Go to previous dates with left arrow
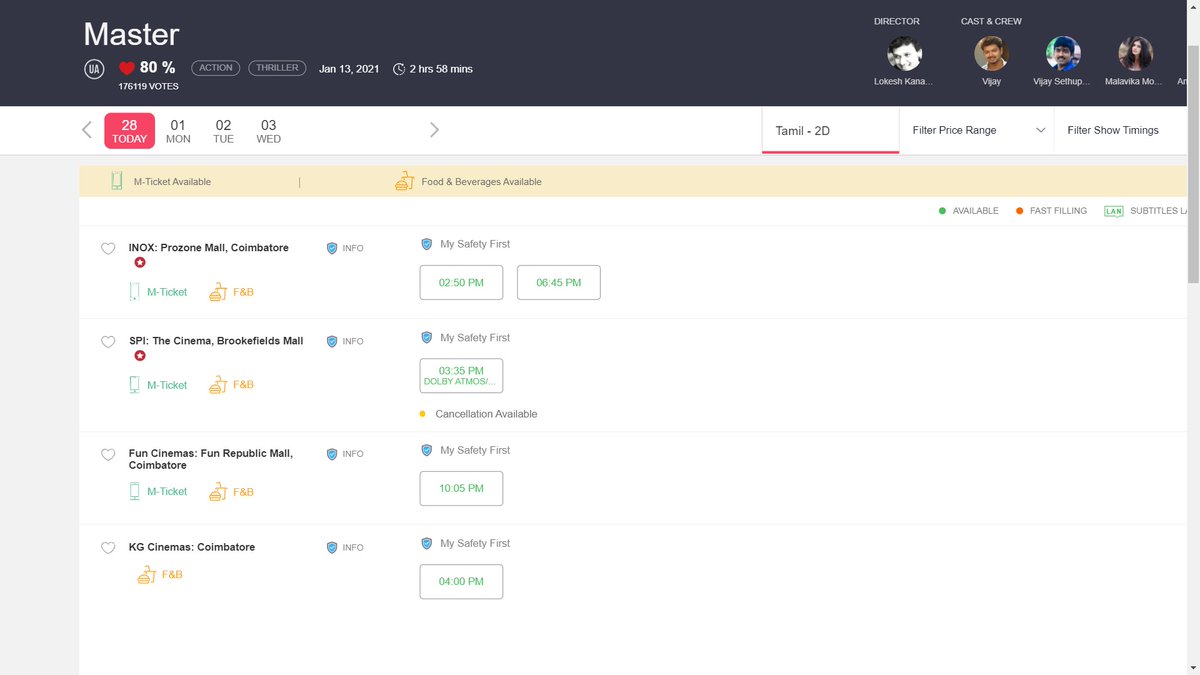 [87, 130]
